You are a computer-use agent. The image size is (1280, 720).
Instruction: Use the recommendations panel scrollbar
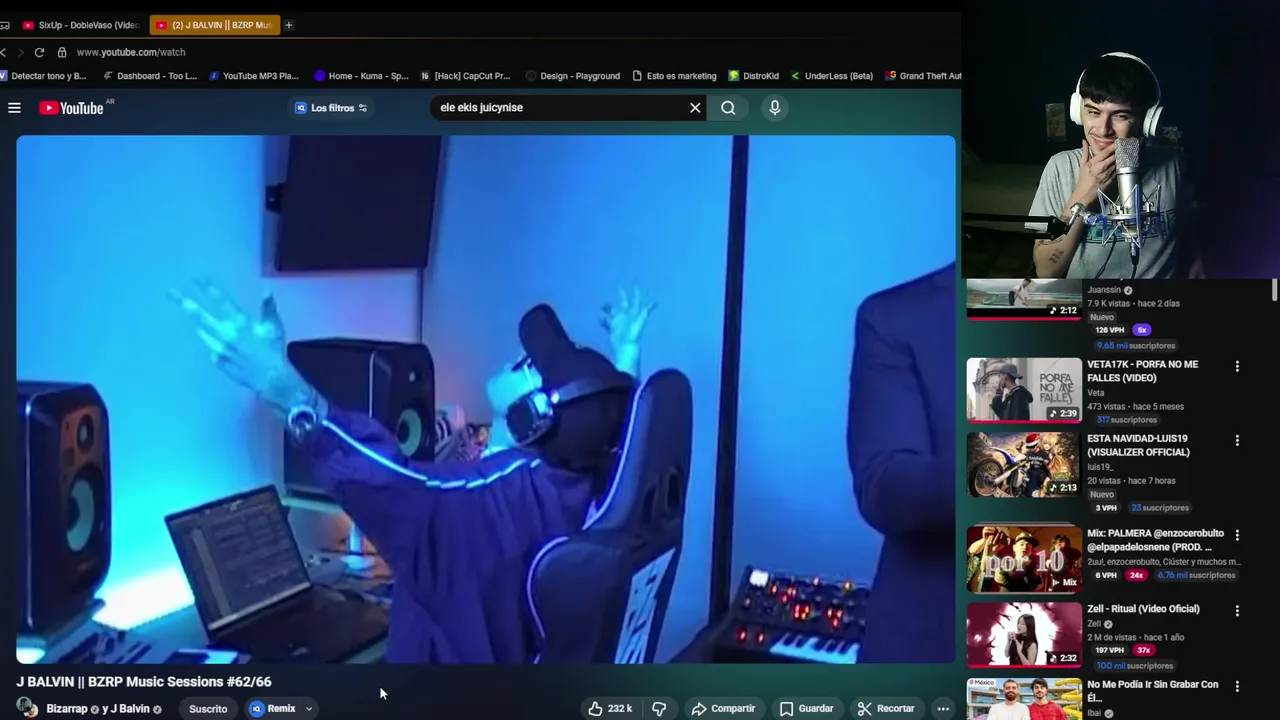(1274, 290)
